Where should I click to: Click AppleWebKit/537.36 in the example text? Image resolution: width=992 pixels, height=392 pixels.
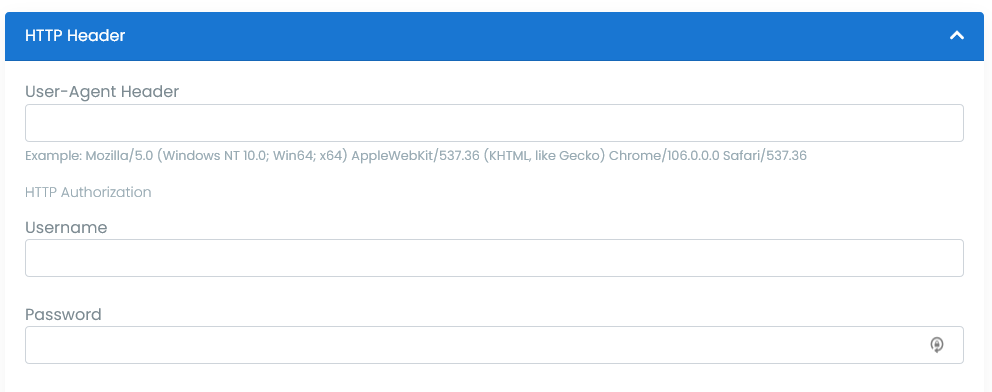(415, 156)
